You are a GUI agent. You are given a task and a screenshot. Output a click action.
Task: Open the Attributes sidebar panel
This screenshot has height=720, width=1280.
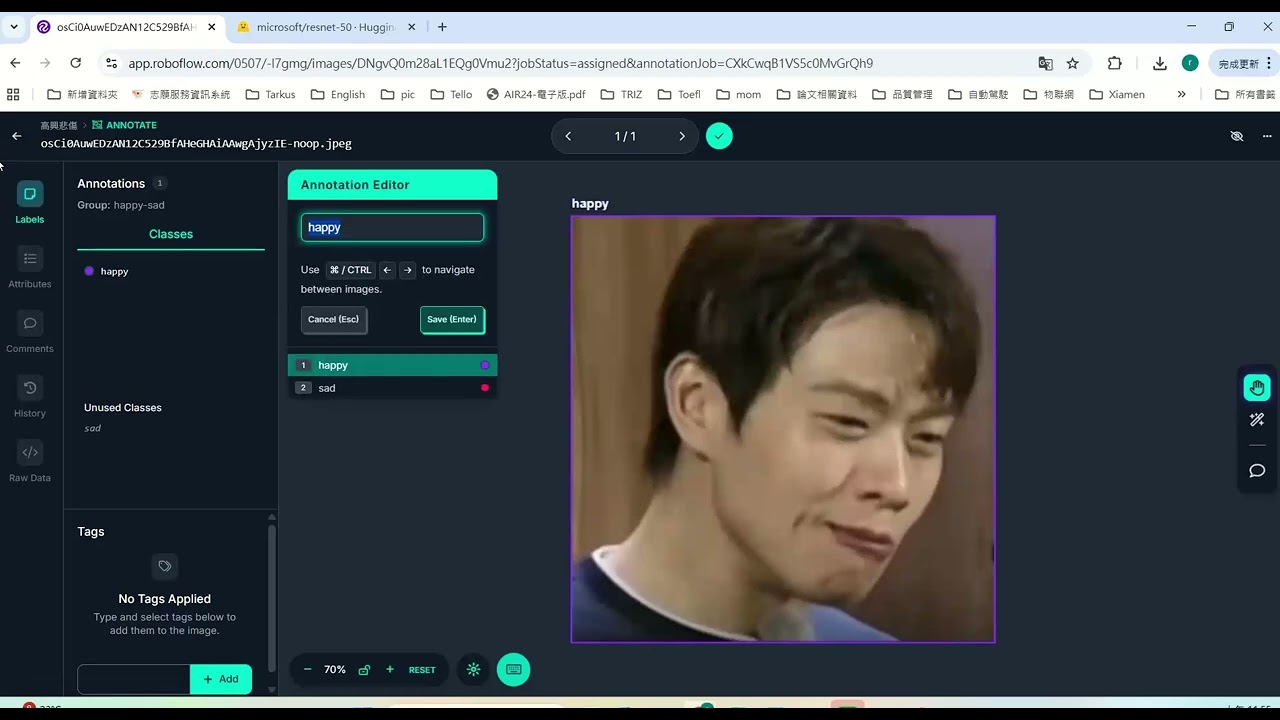(x=30, y=268)
